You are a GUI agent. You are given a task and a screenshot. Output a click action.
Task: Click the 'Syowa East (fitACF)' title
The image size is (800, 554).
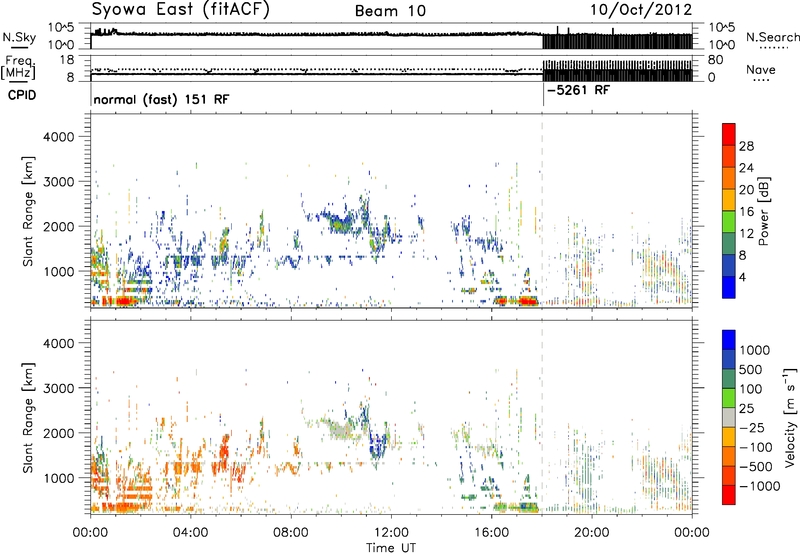coord(180,9)
